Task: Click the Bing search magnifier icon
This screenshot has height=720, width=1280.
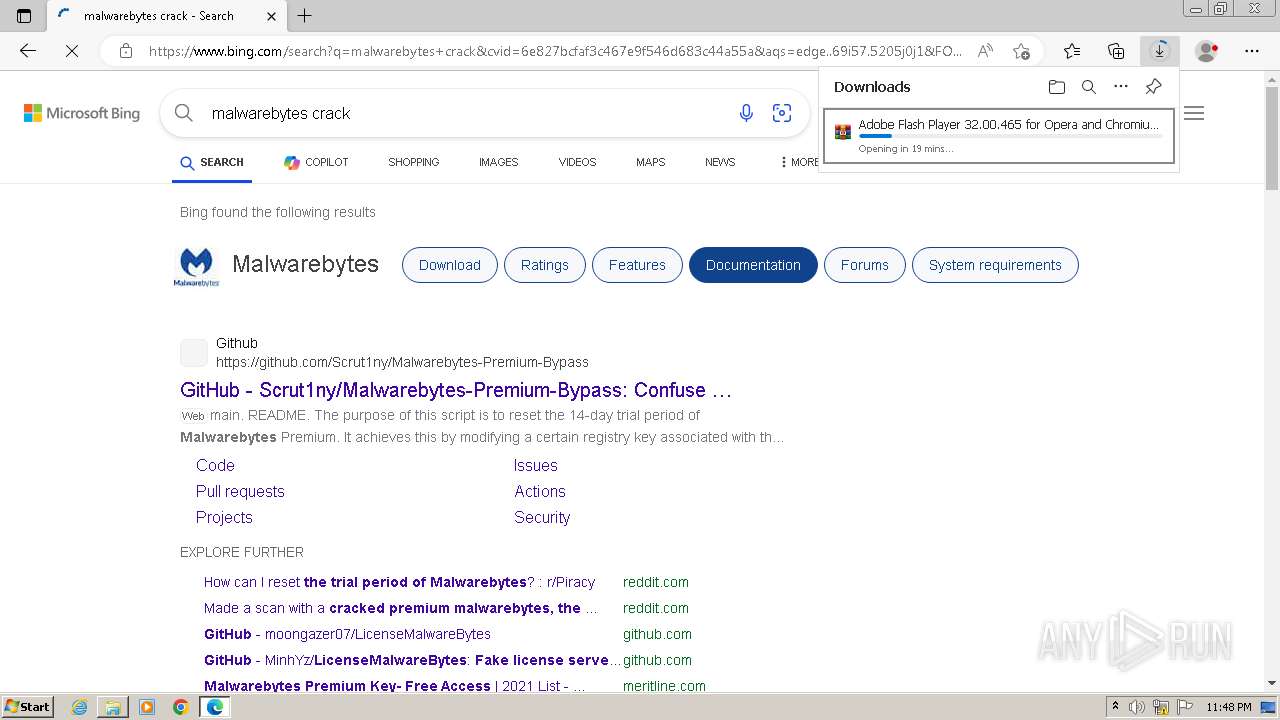Action: (x=184, y=113)
